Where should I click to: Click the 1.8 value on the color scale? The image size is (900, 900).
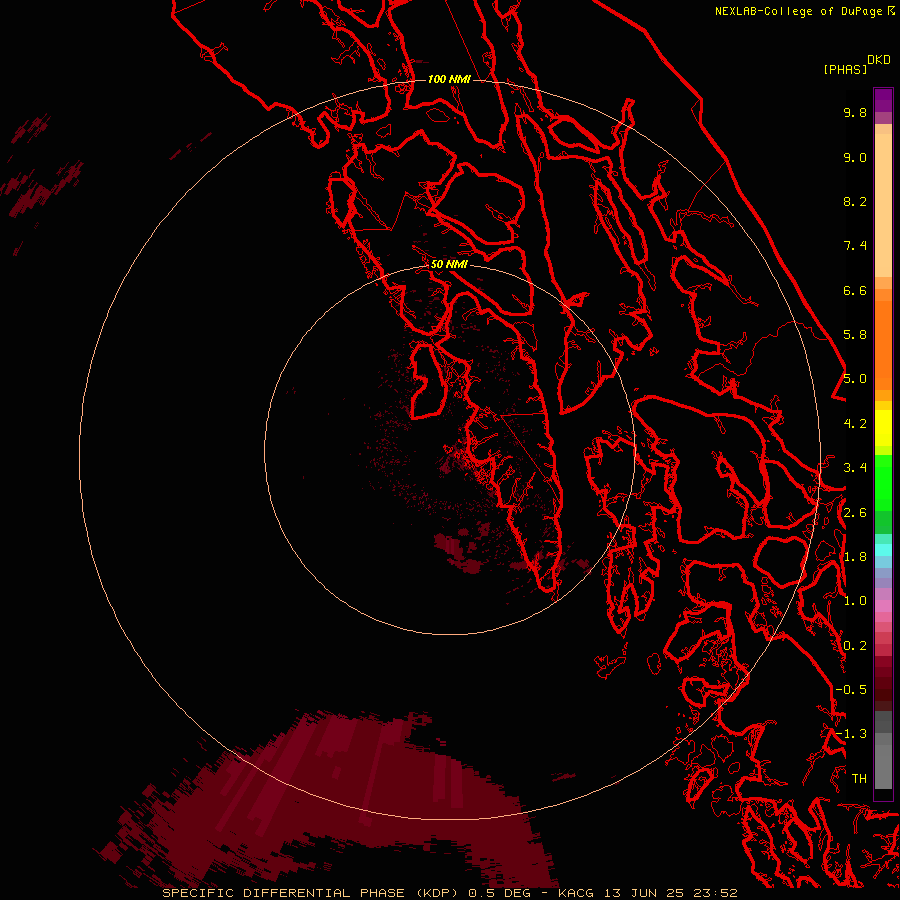tap(855, 557)
